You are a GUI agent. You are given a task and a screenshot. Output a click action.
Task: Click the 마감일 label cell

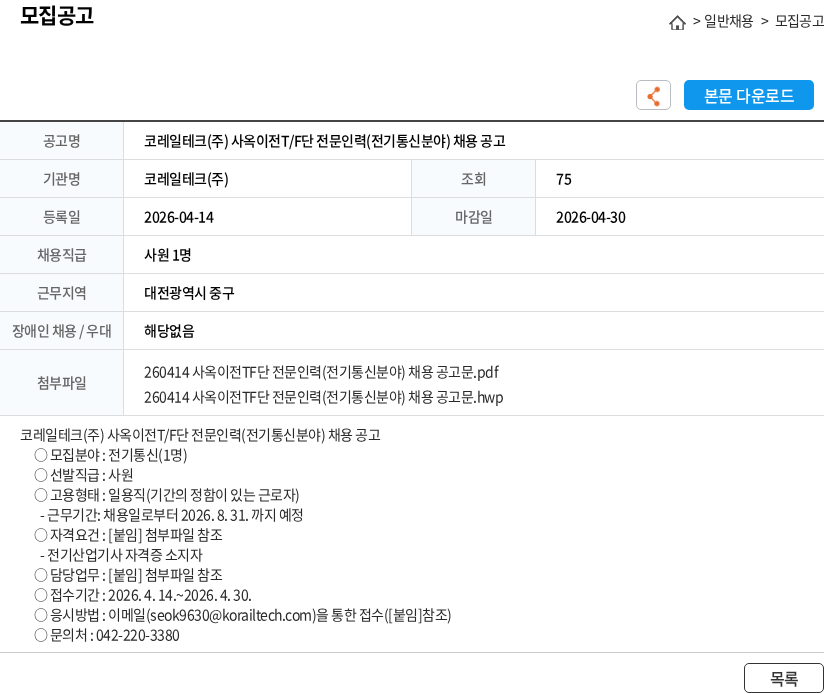tap(473, 217)
